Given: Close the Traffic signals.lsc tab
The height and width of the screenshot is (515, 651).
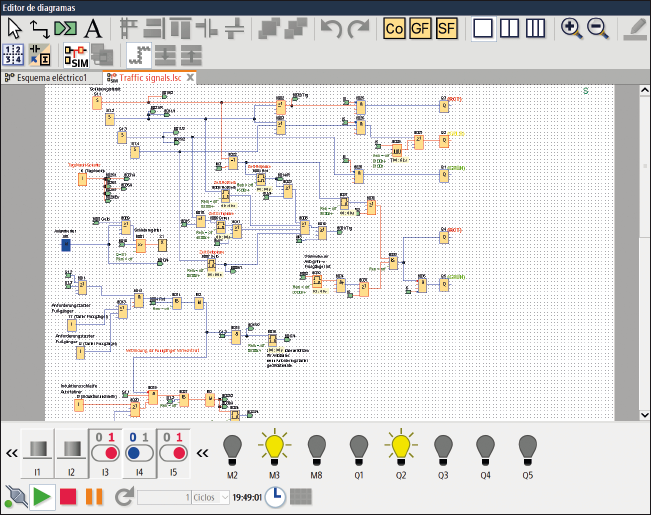Looking at the screenshot, I should pyautogui.click(x=189, y=77).
